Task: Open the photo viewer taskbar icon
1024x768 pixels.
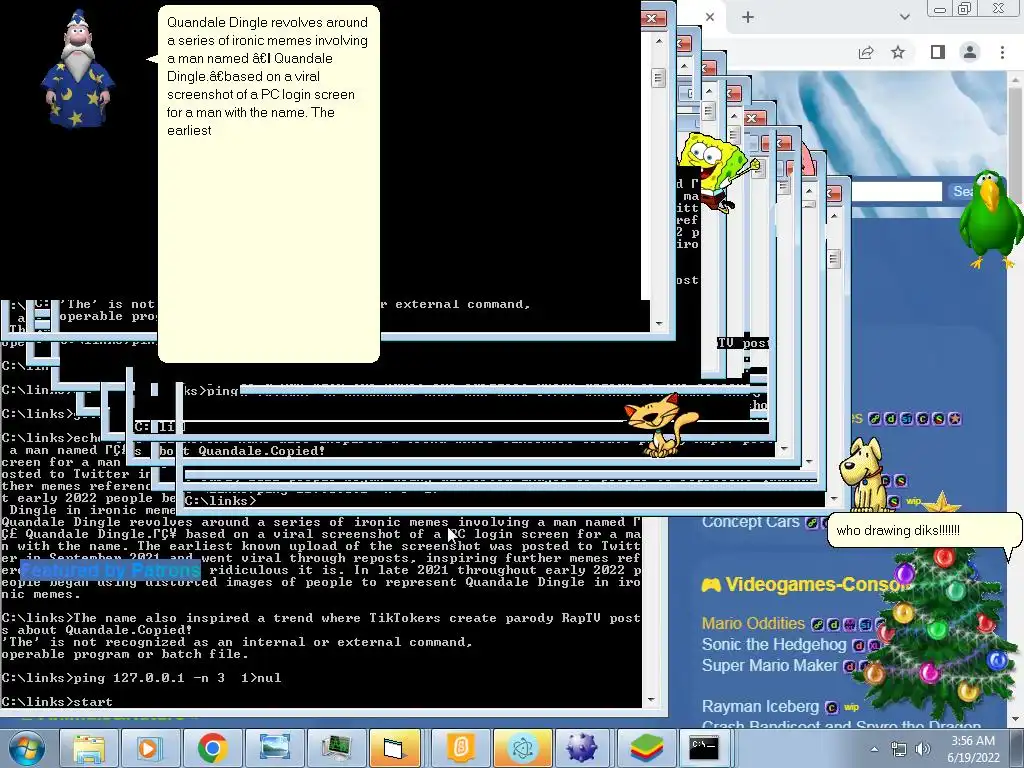Action: click(274, 748)
